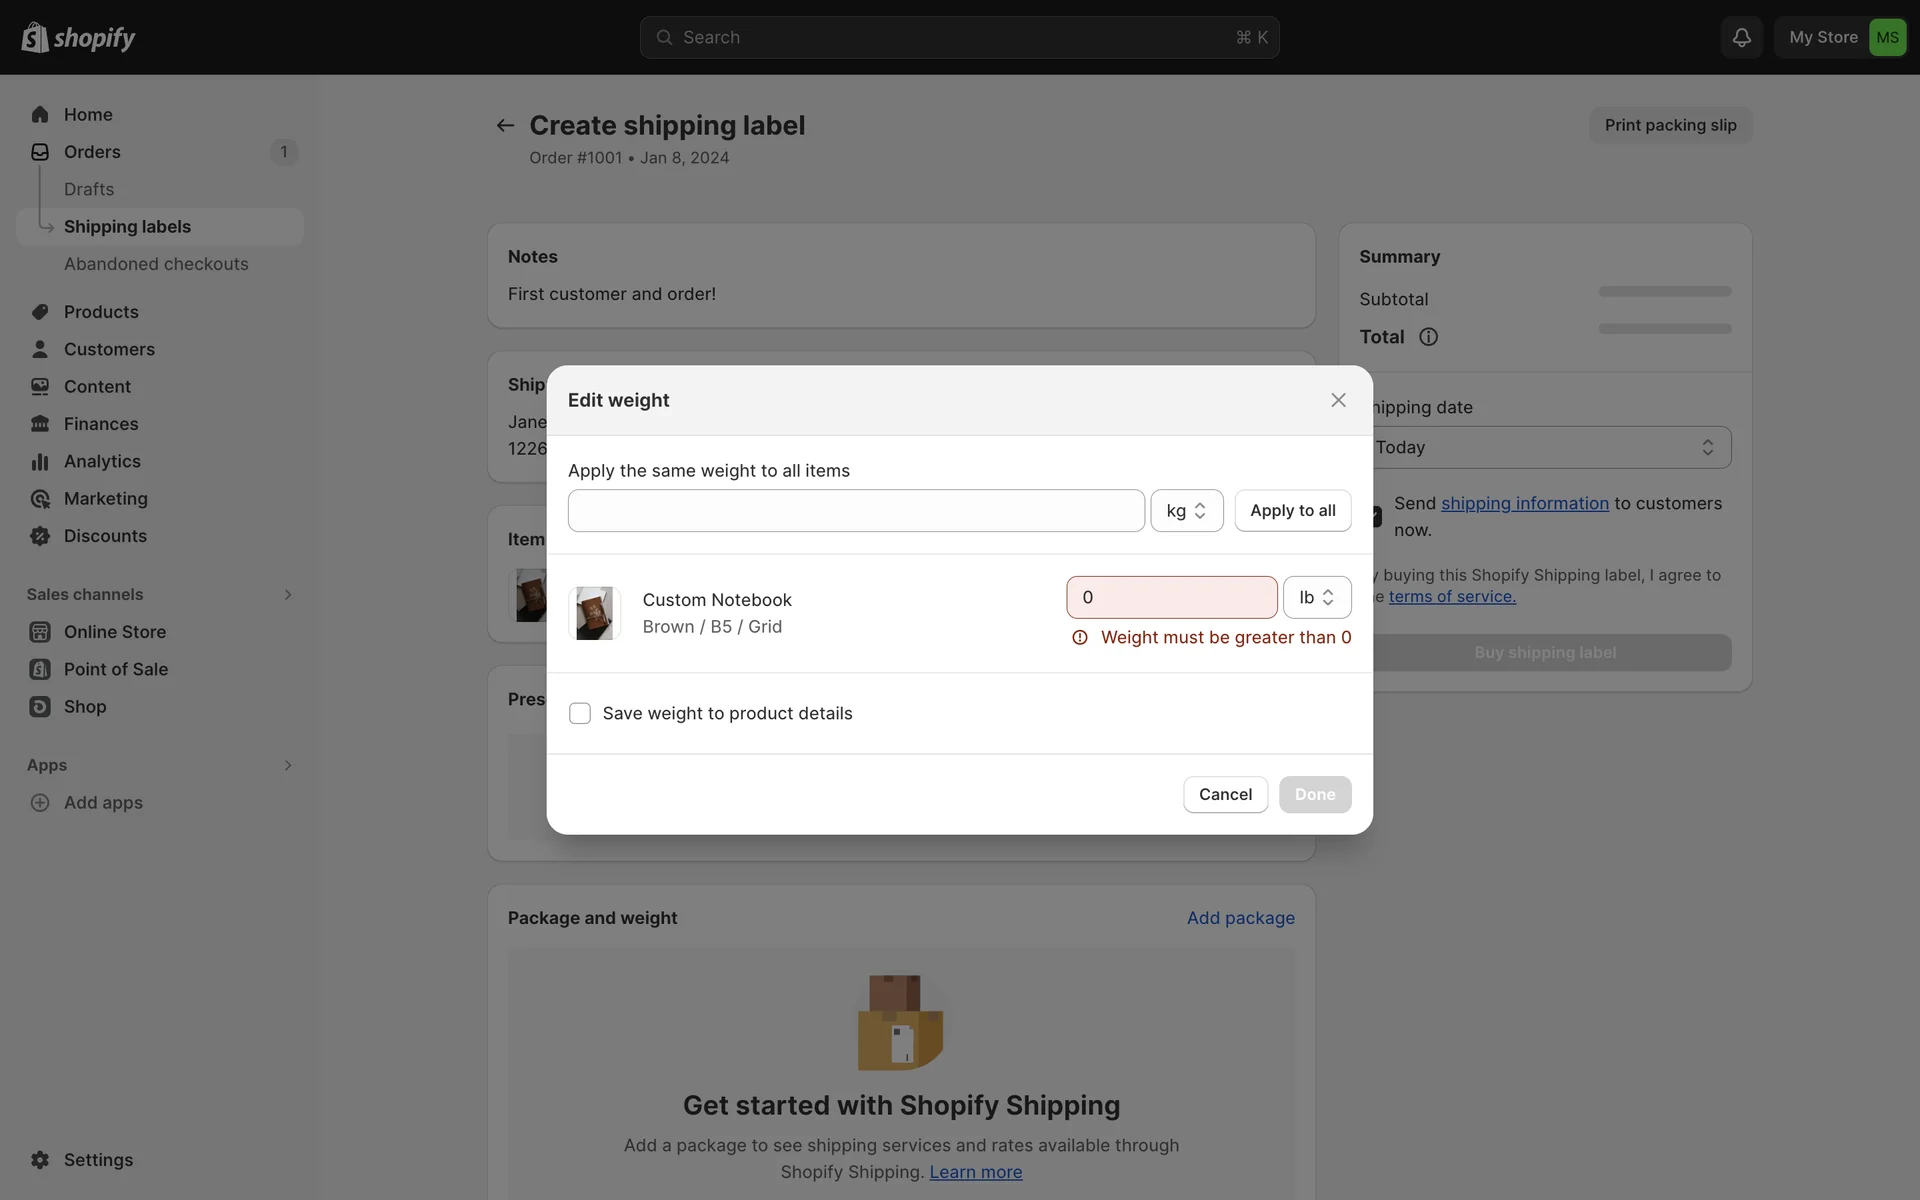Enable Save weight to product details checkbox

580,713
